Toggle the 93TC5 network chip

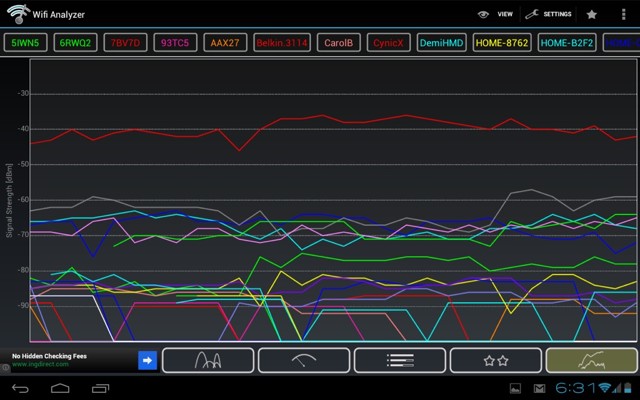tap(175, 42)
